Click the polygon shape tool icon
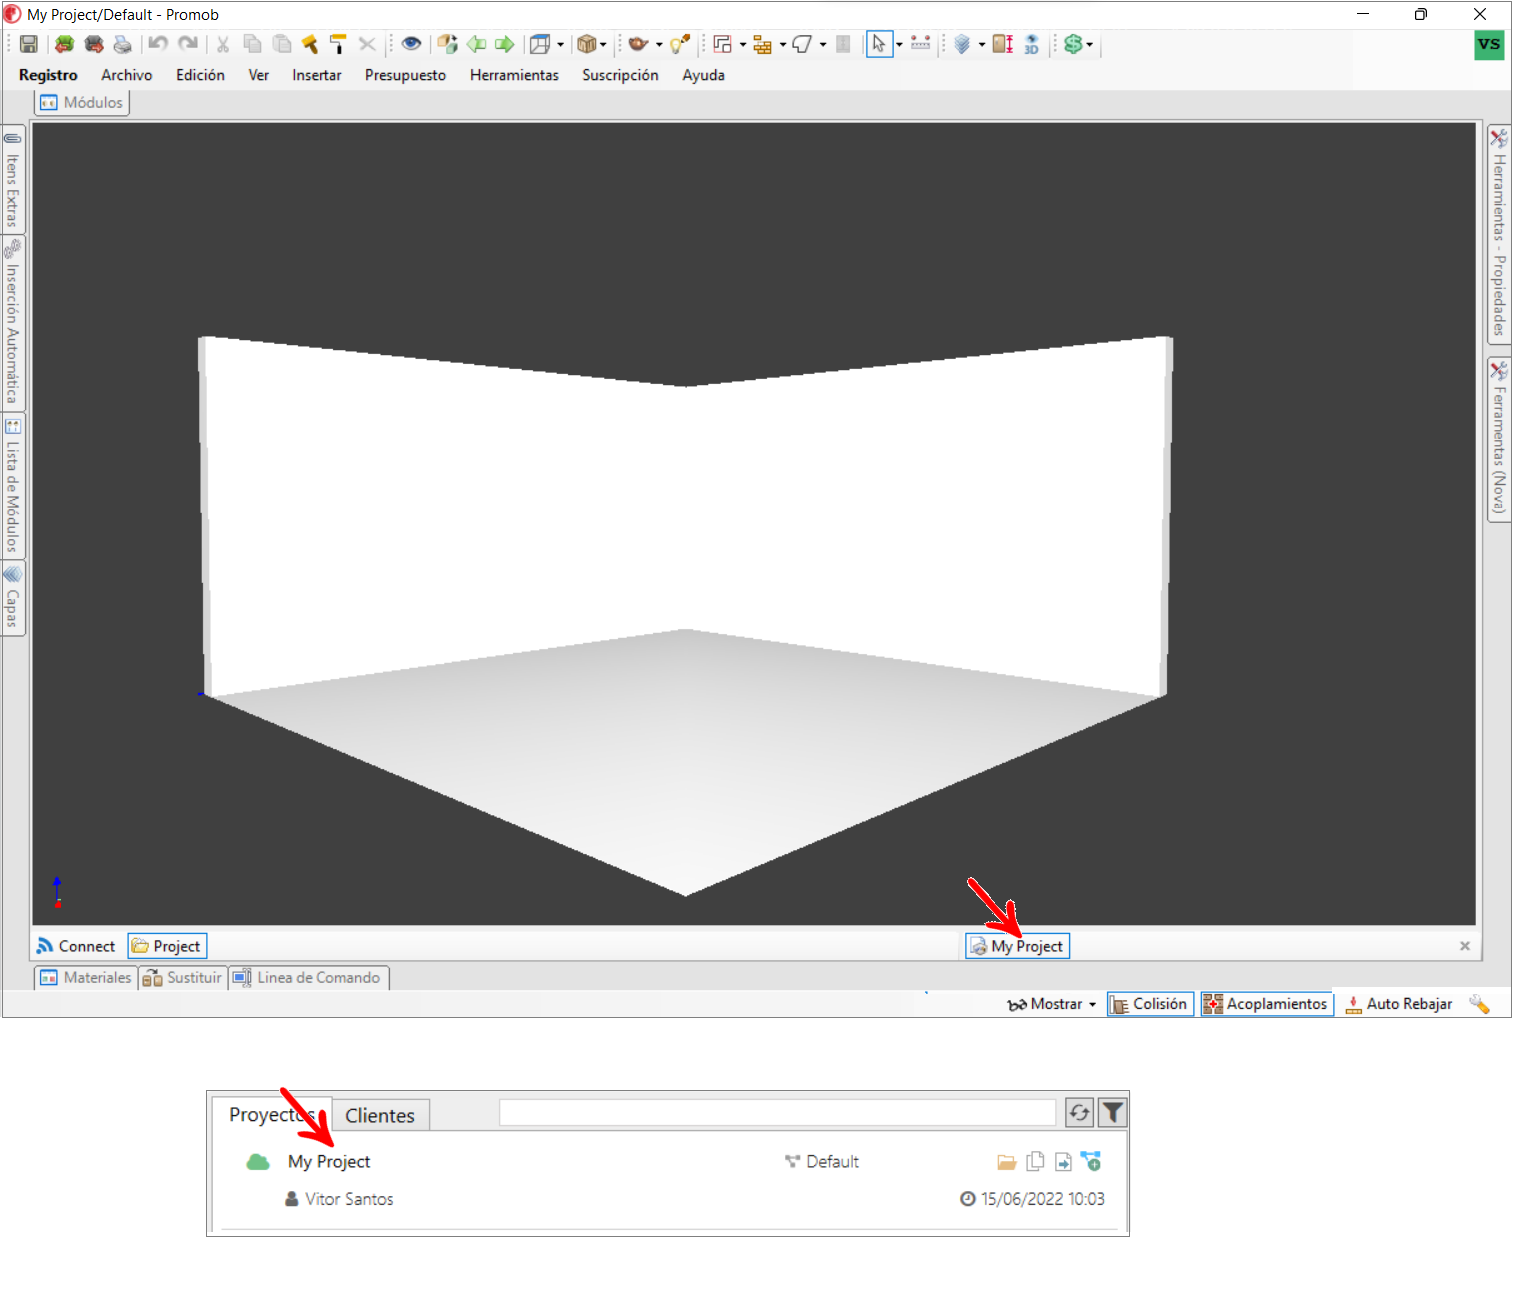 [802, 44]
